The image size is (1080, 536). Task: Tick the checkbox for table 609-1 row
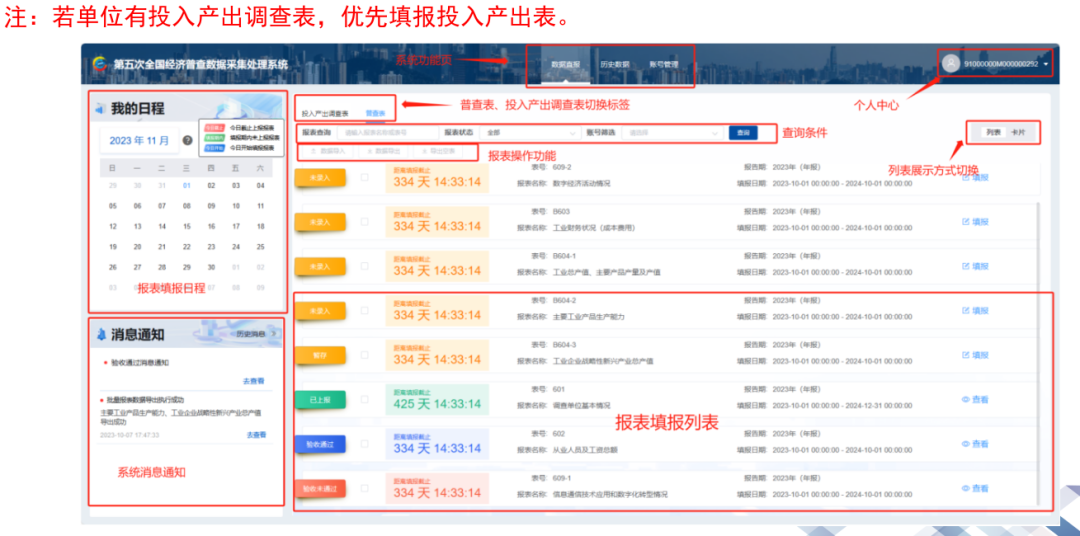364,488
